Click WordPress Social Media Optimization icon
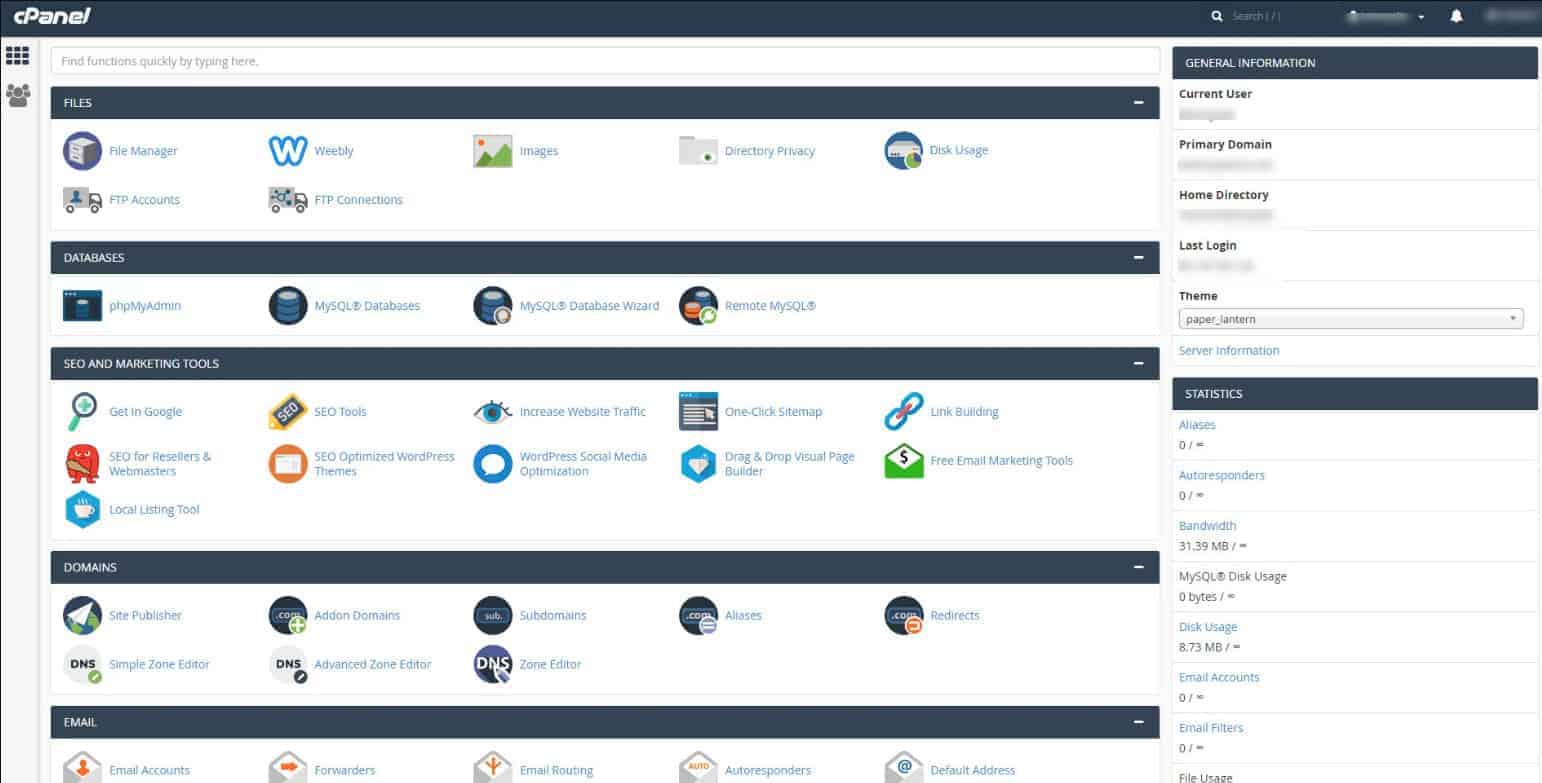Screen dimensions: 1542x783 493,464
